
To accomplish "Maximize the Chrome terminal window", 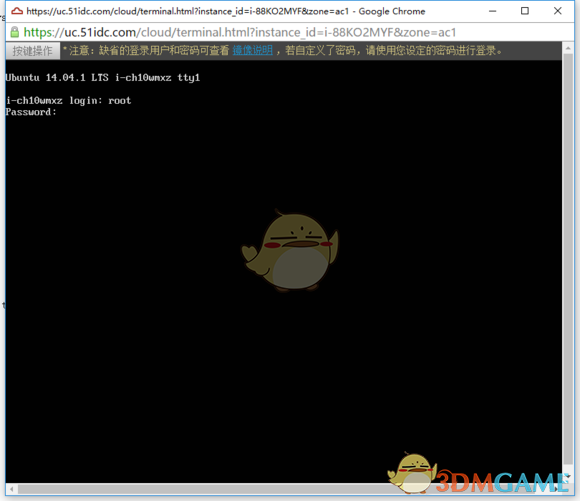I will (525, 11).
